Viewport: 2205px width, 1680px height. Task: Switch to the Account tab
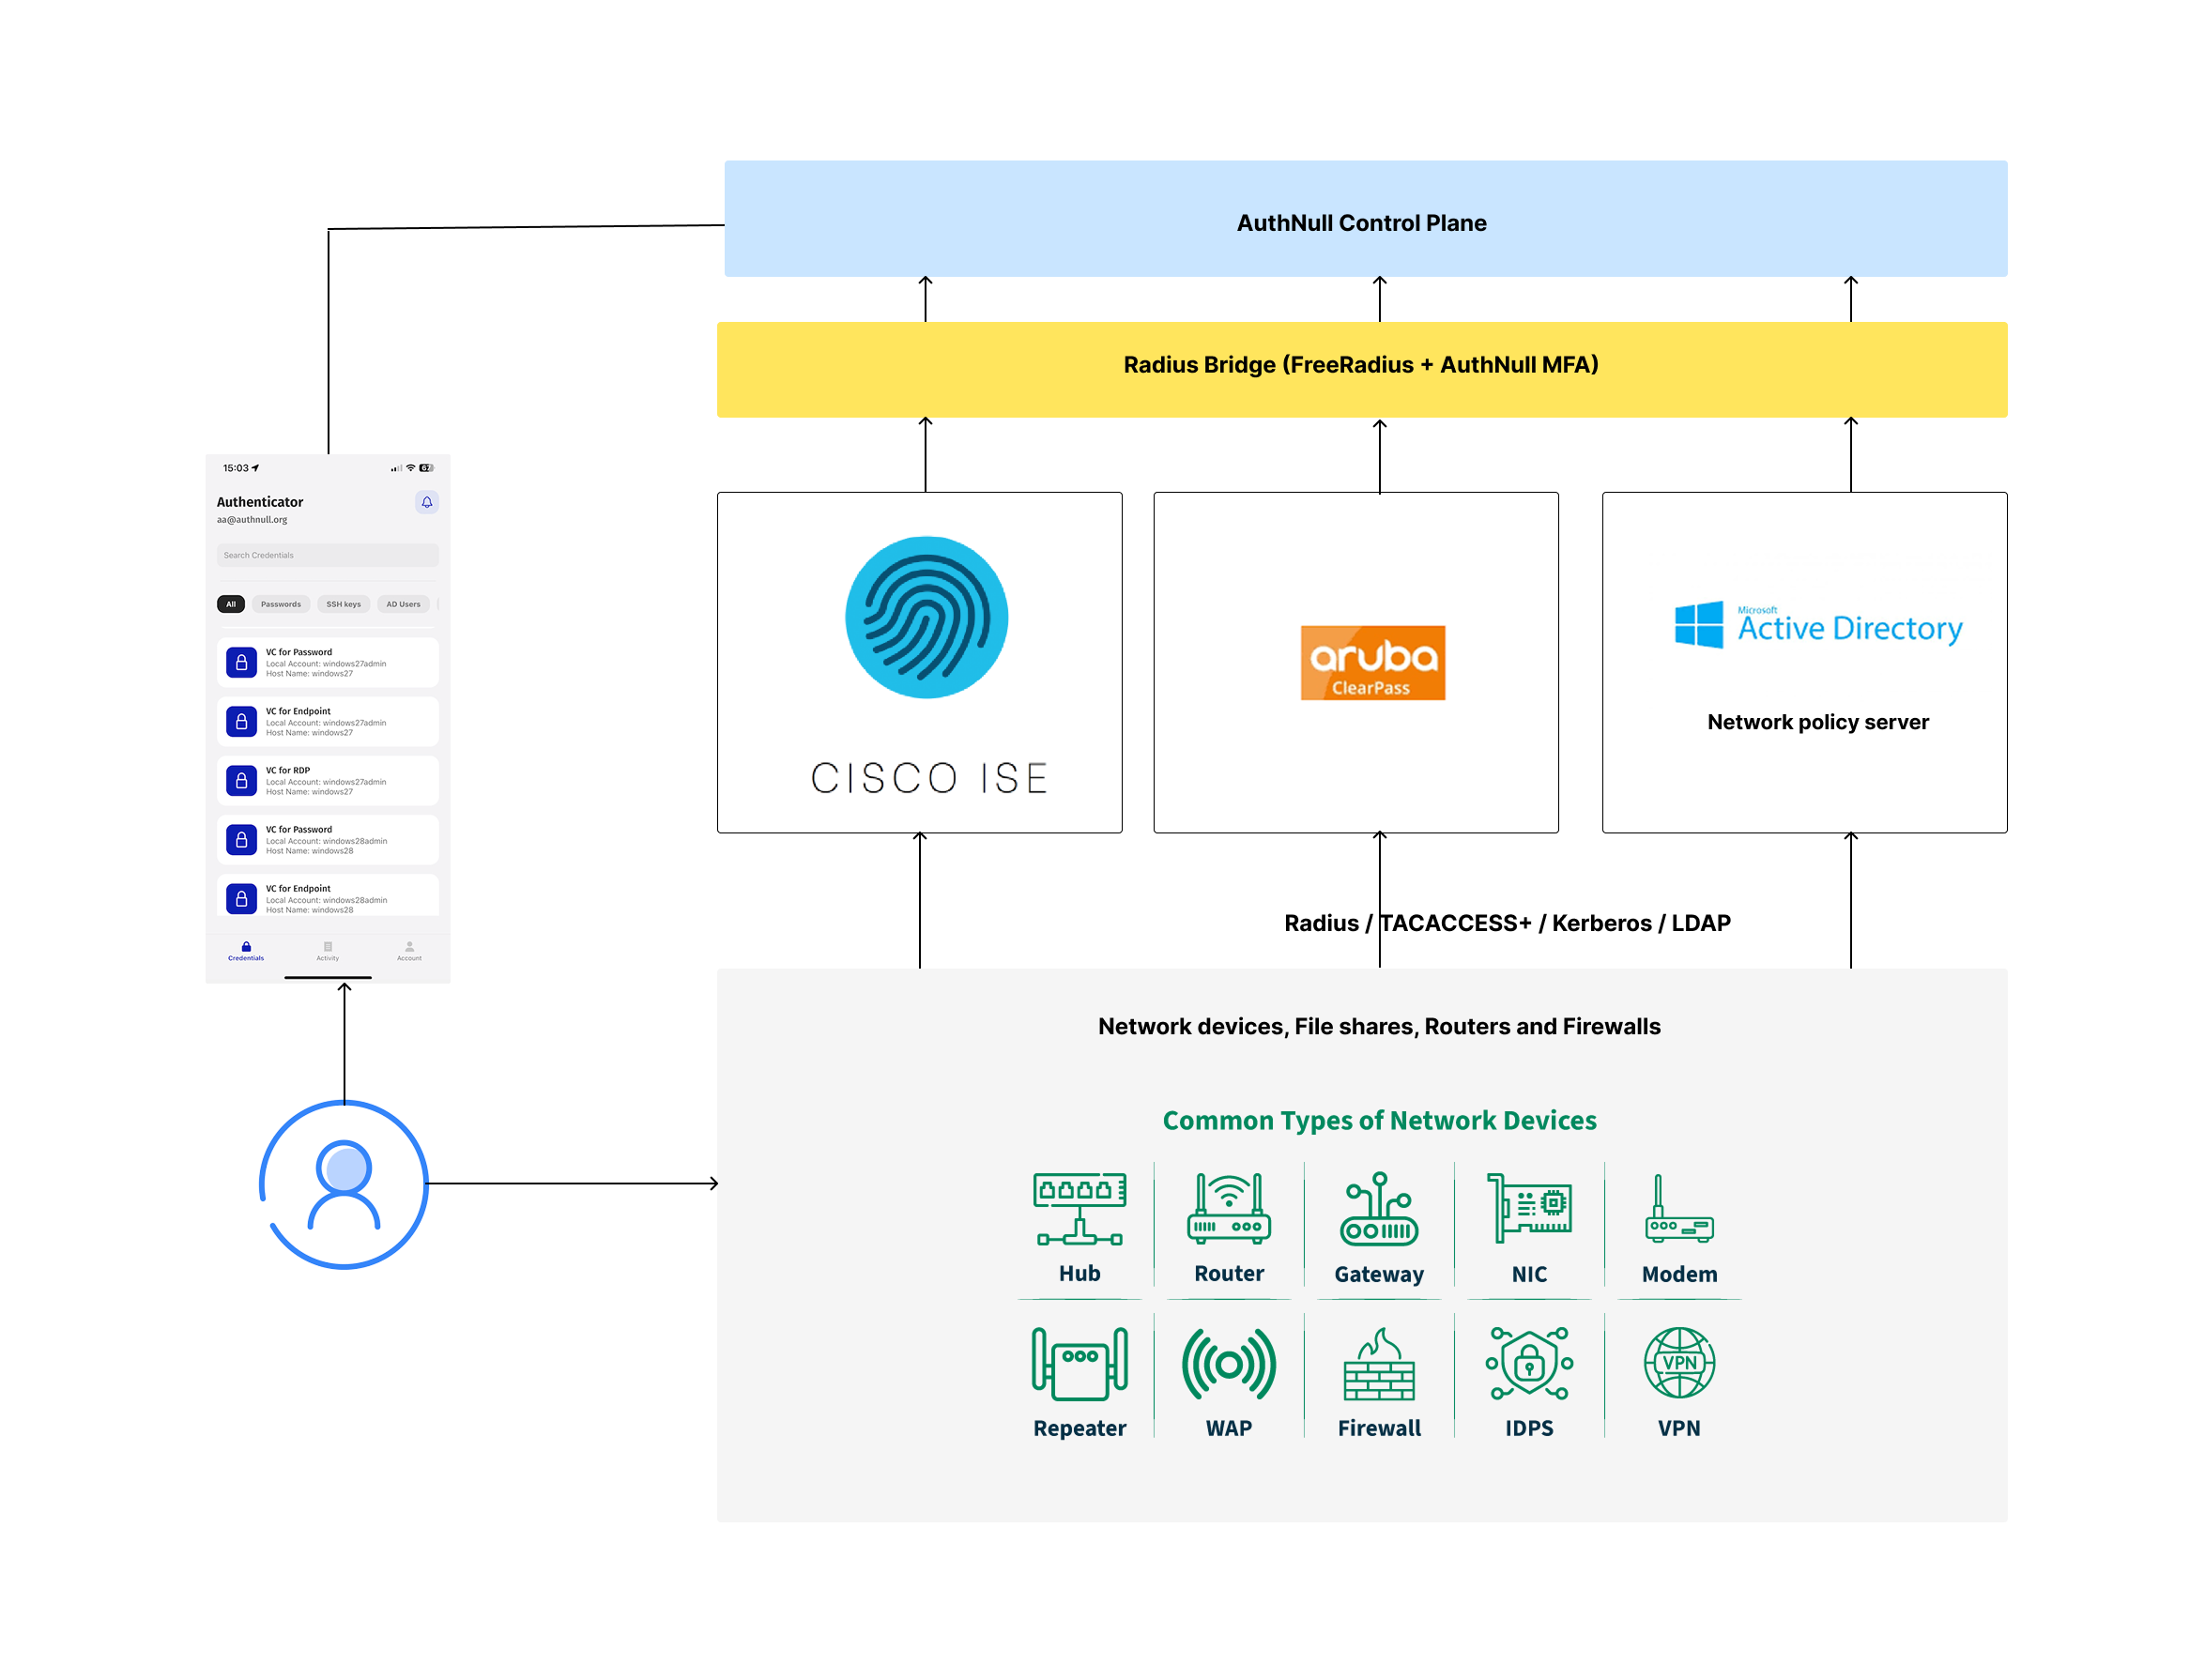(x=409, y=951)
